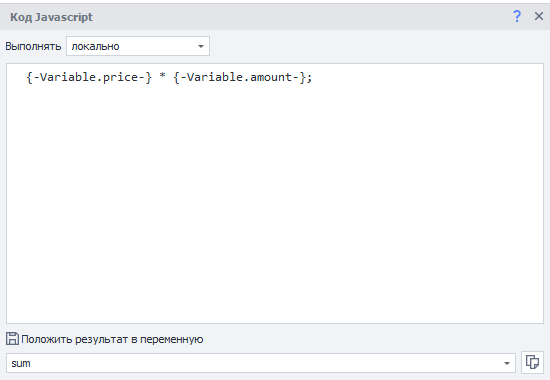Click the Выполнять label
Viewport: 550px width, 380px height.
click(x=33, y=46)
